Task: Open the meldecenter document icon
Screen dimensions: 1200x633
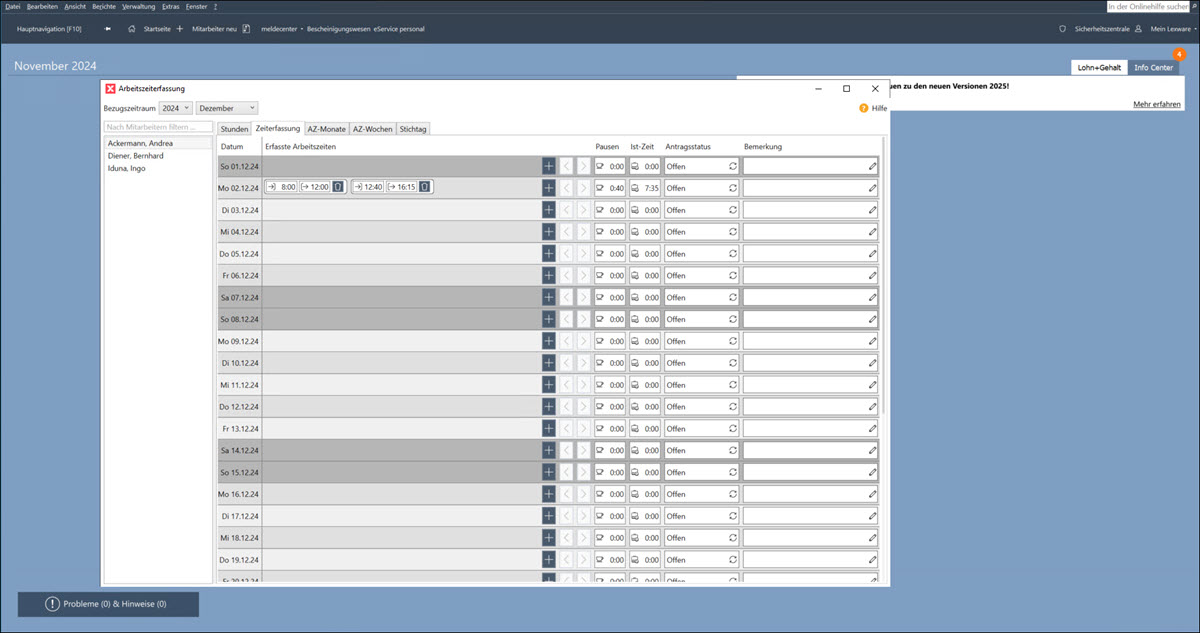Action: pyautogui.click(x=246, y=29)
